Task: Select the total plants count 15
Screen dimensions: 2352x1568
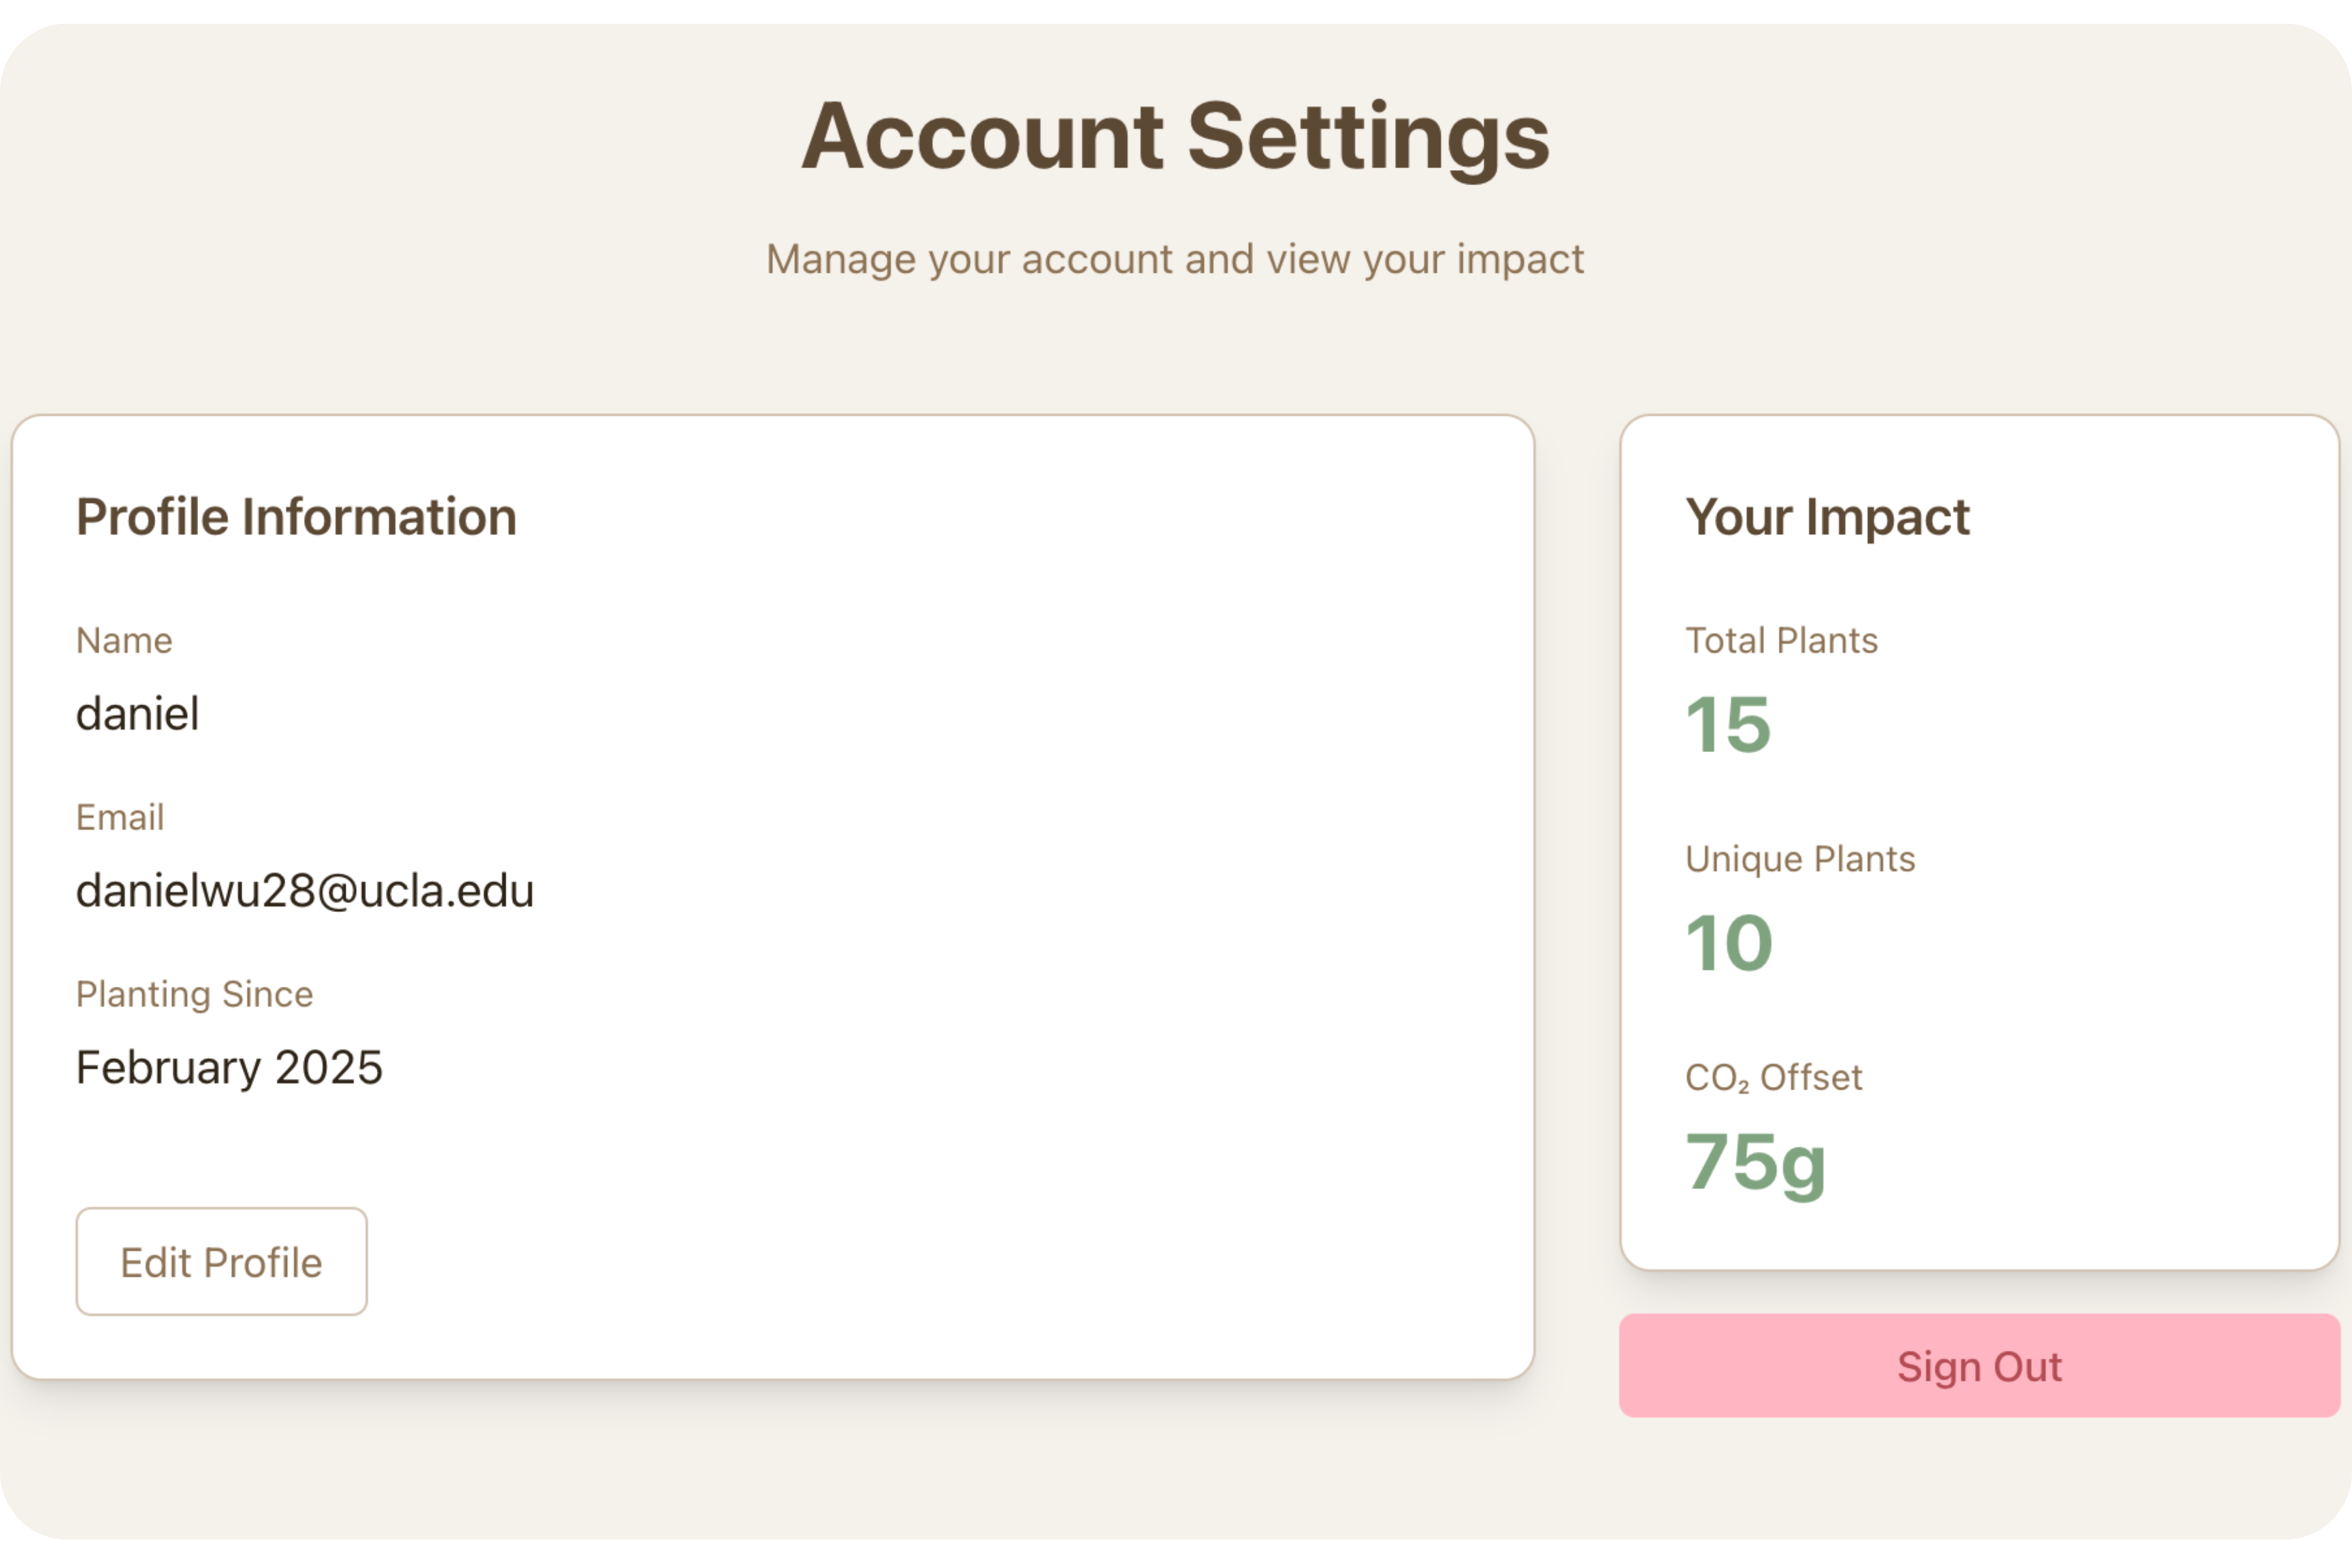Action: click(x=1727, y=725)
